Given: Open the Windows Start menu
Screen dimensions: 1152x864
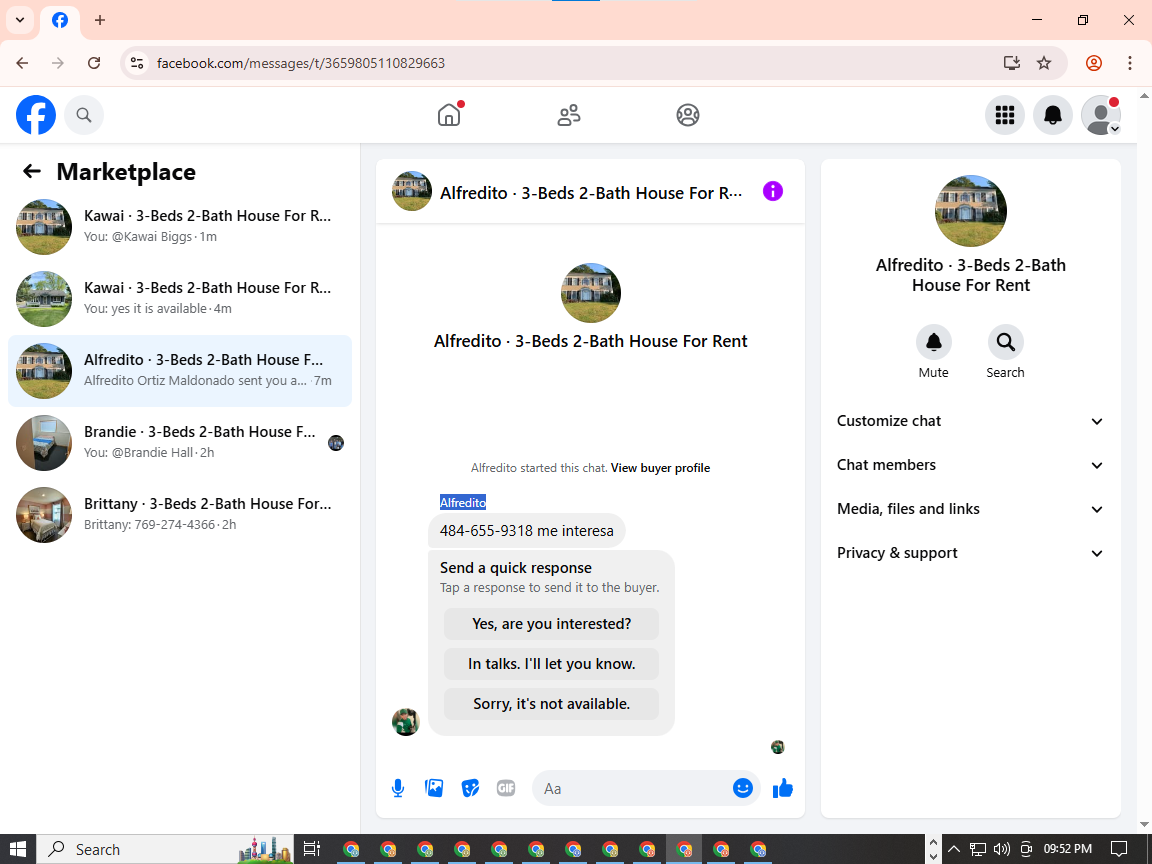Looking at the screenshot, I should (18, 849).
